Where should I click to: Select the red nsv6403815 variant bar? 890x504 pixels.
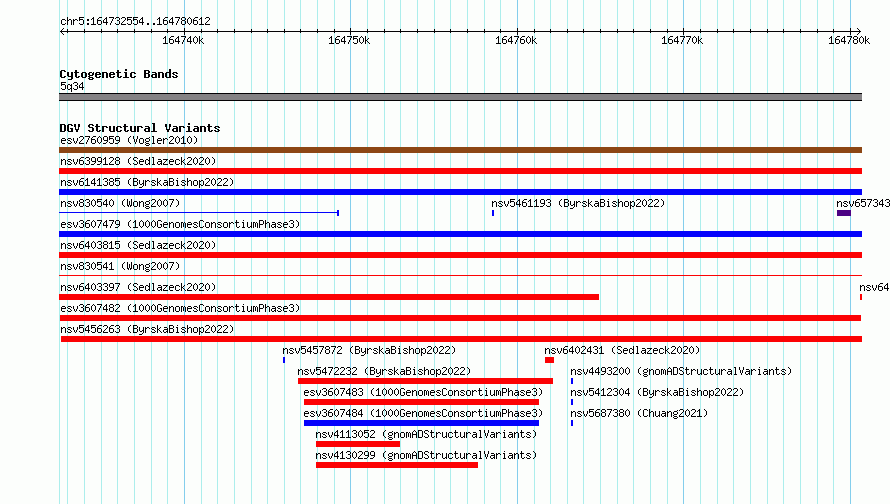coord(460,255)
